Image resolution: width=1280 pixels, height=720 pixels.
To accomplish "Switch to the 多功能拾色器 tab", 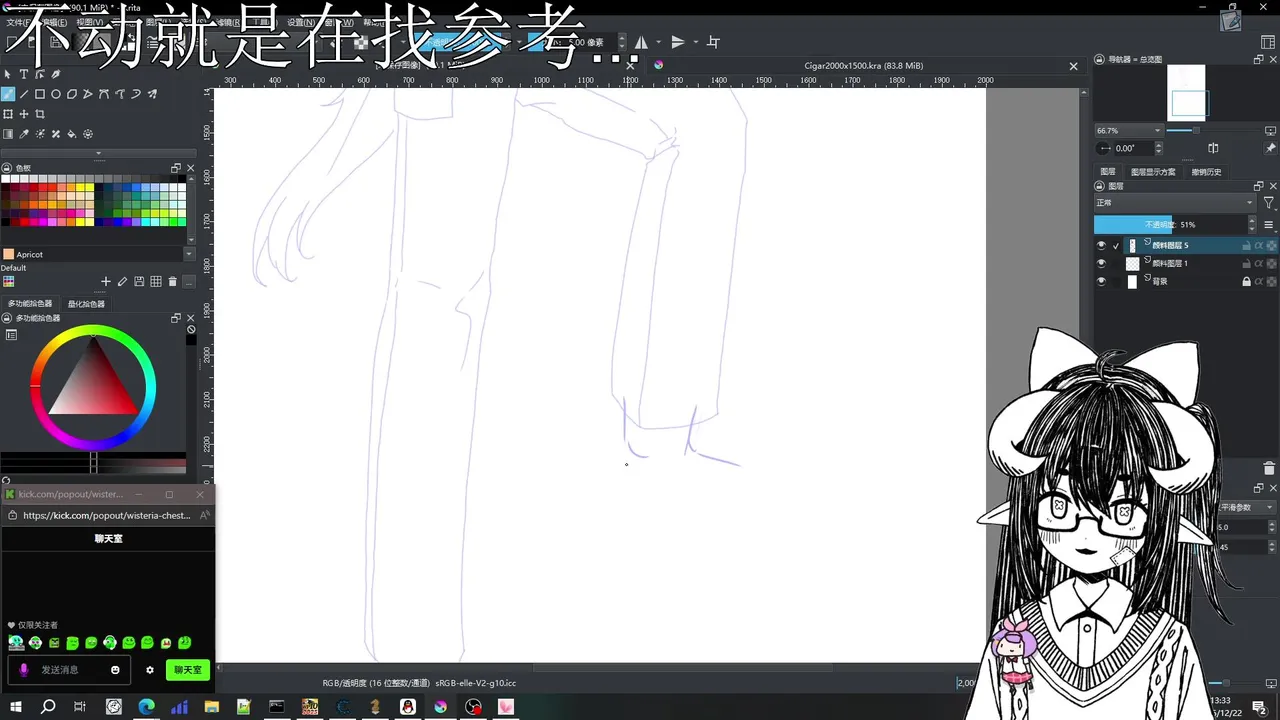I will point(29,304).
